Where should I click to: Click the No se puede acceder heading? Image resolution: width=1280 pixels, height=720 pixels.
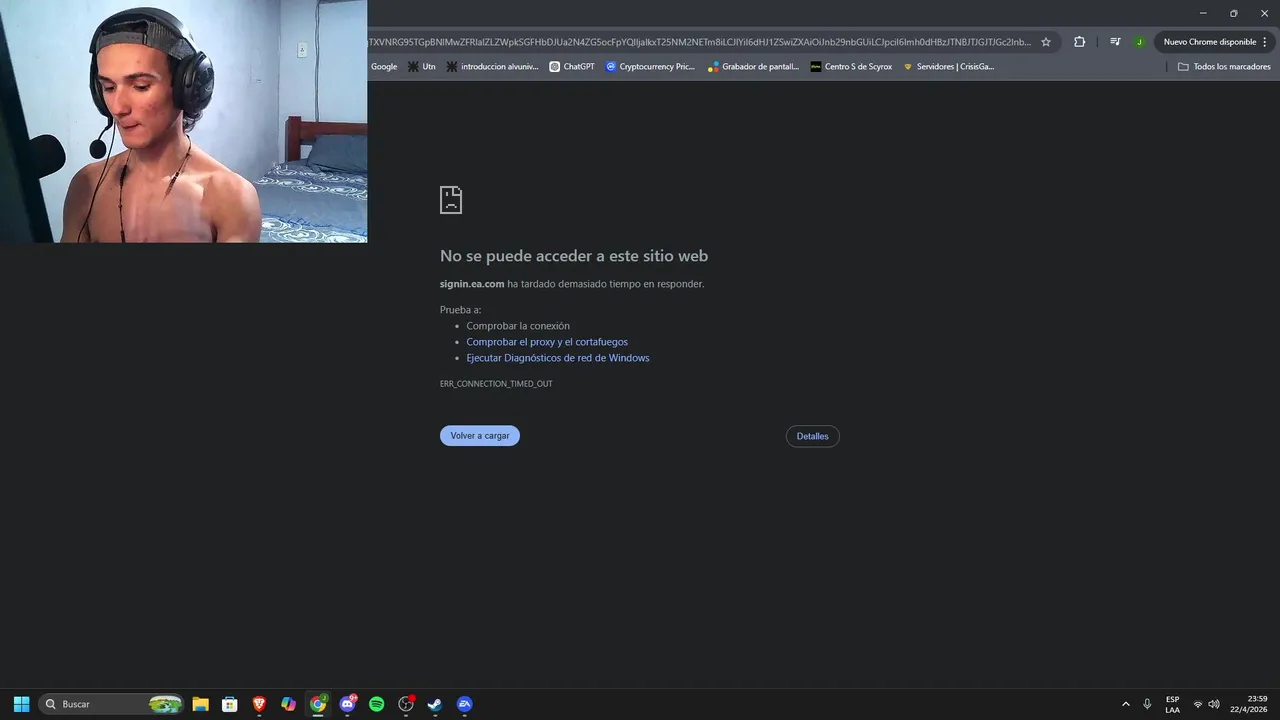pos(574,256)
